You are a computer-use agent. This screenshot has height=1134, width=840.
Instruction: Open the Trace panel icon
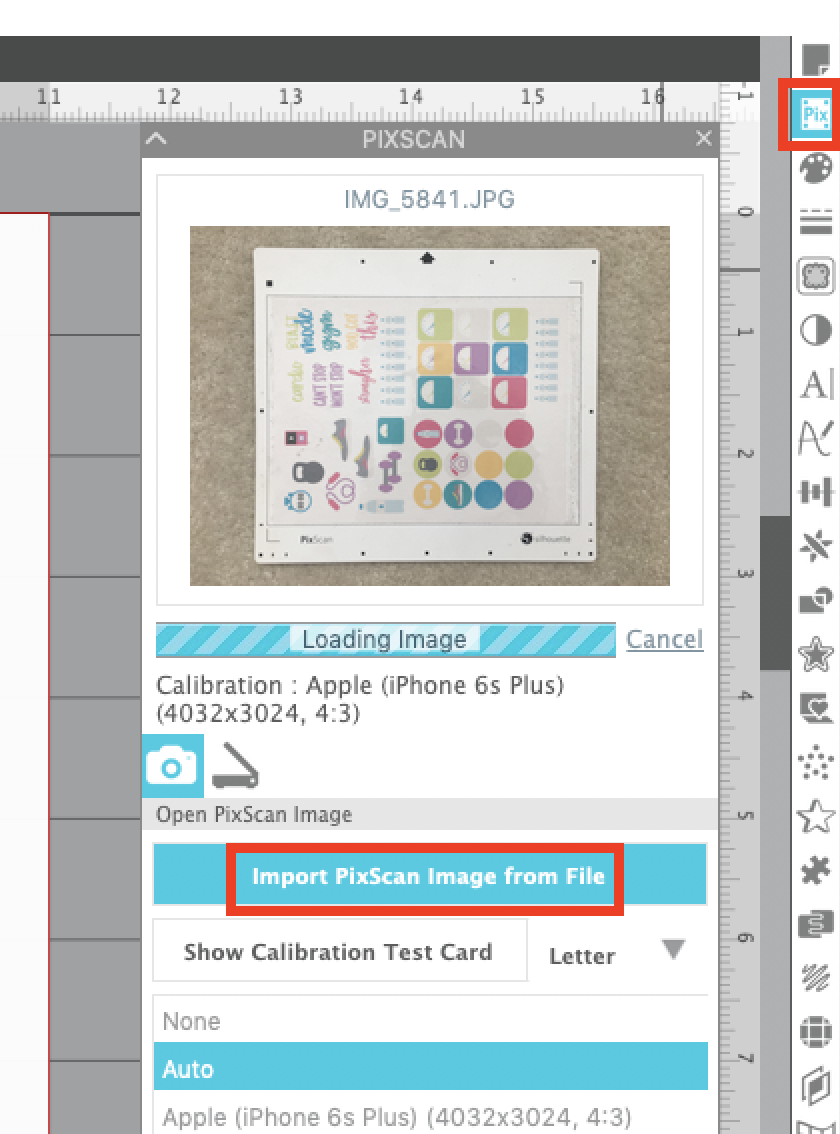point(815,276)
